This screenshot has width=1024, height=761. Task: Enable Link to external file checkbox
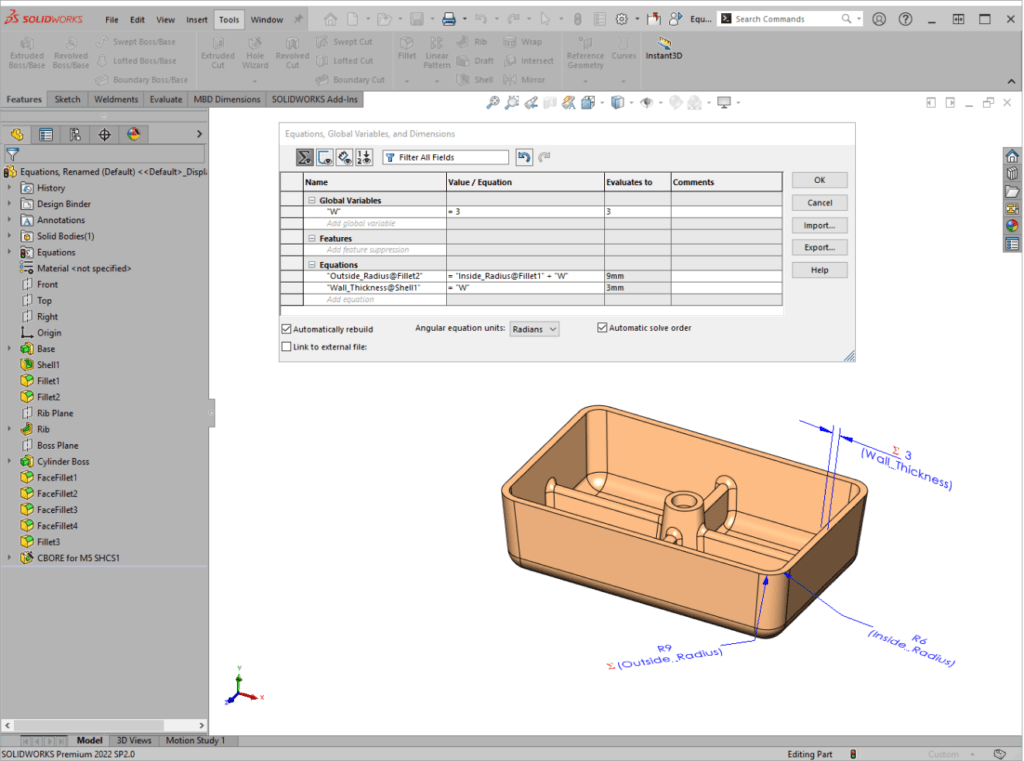click(x=287, y=346)
